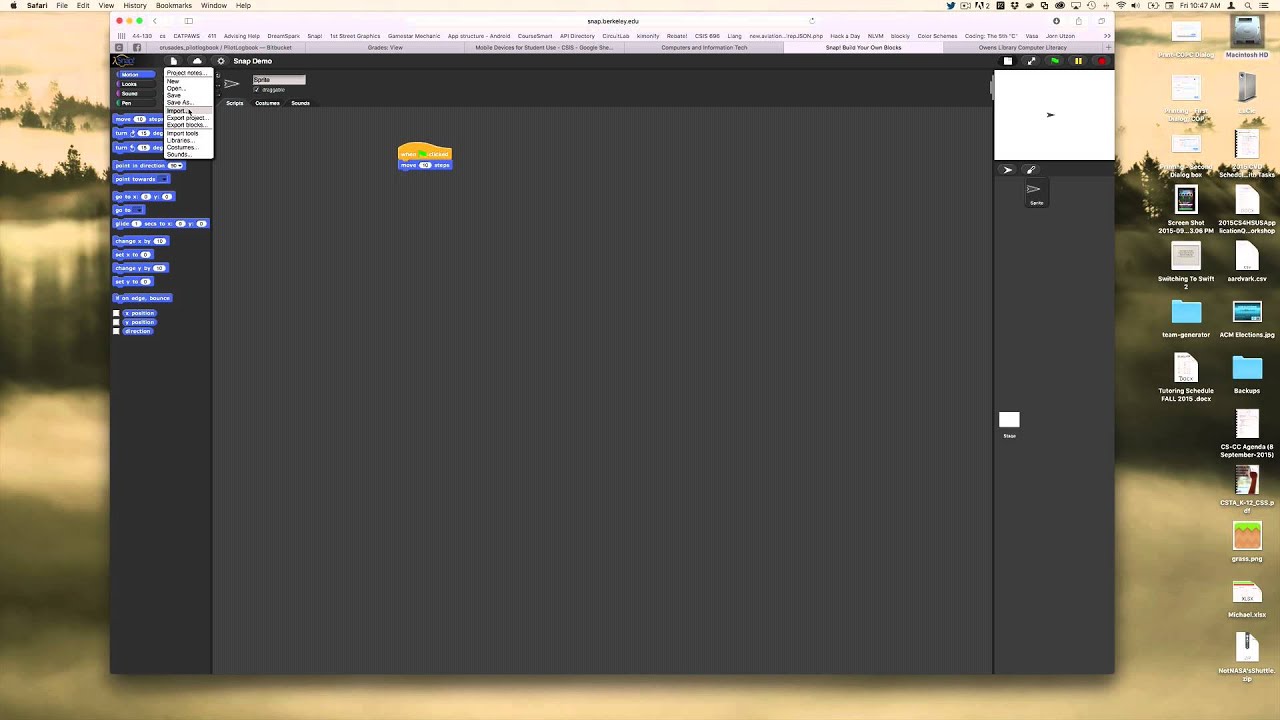Paint a new sprite with brush icon
The height and width of the screenshot is (720, 1280).
pos(1031,169)
